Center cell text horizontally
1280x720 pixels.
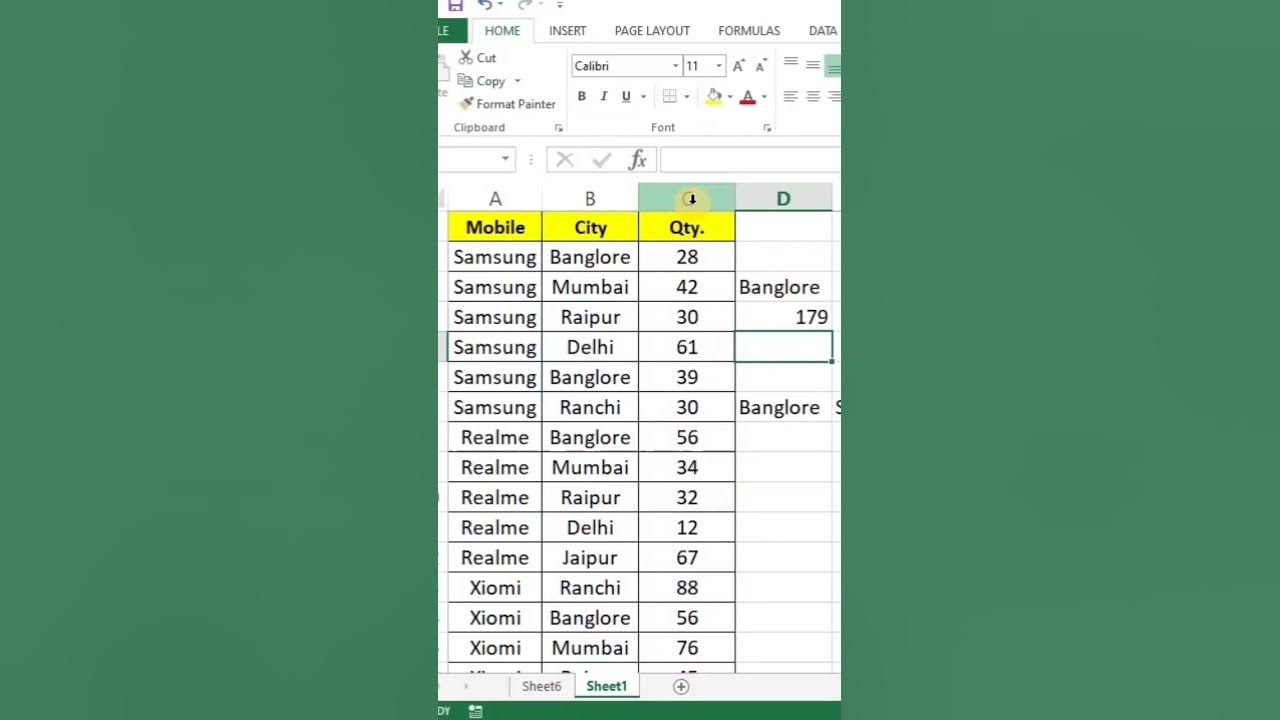[813, 97]
